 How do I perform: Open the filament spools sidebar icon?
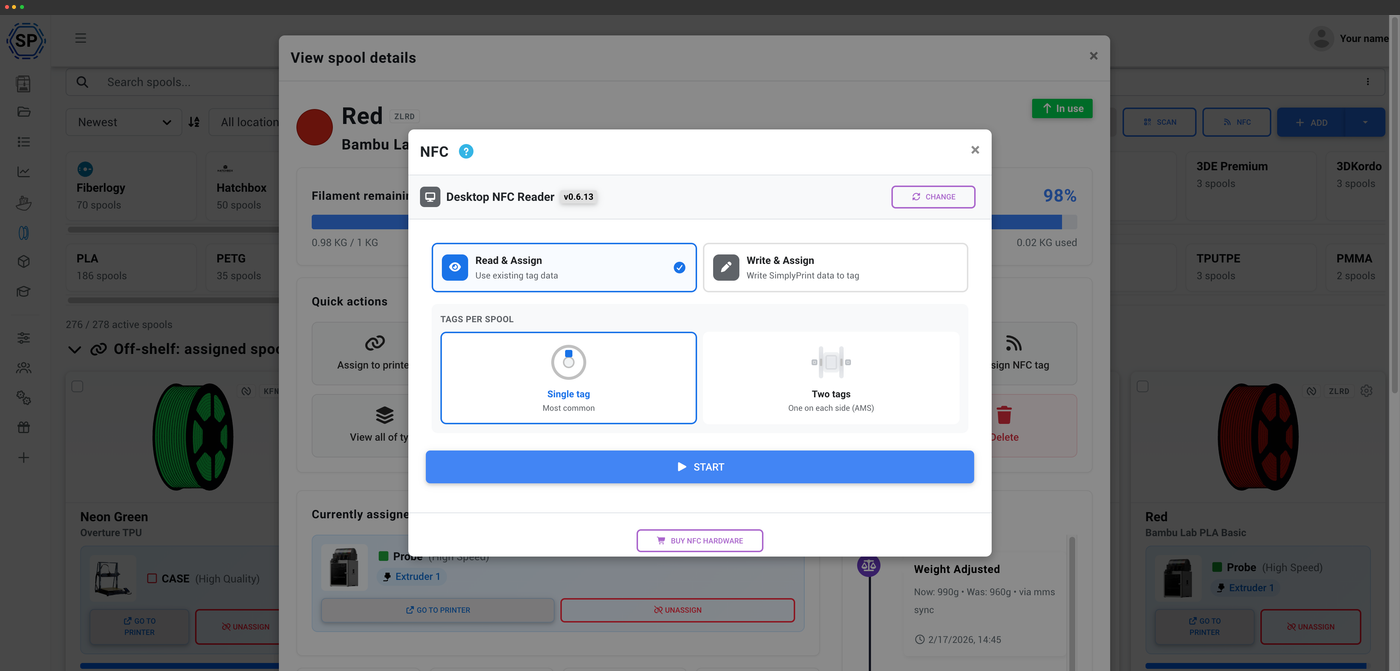point(24,232)
